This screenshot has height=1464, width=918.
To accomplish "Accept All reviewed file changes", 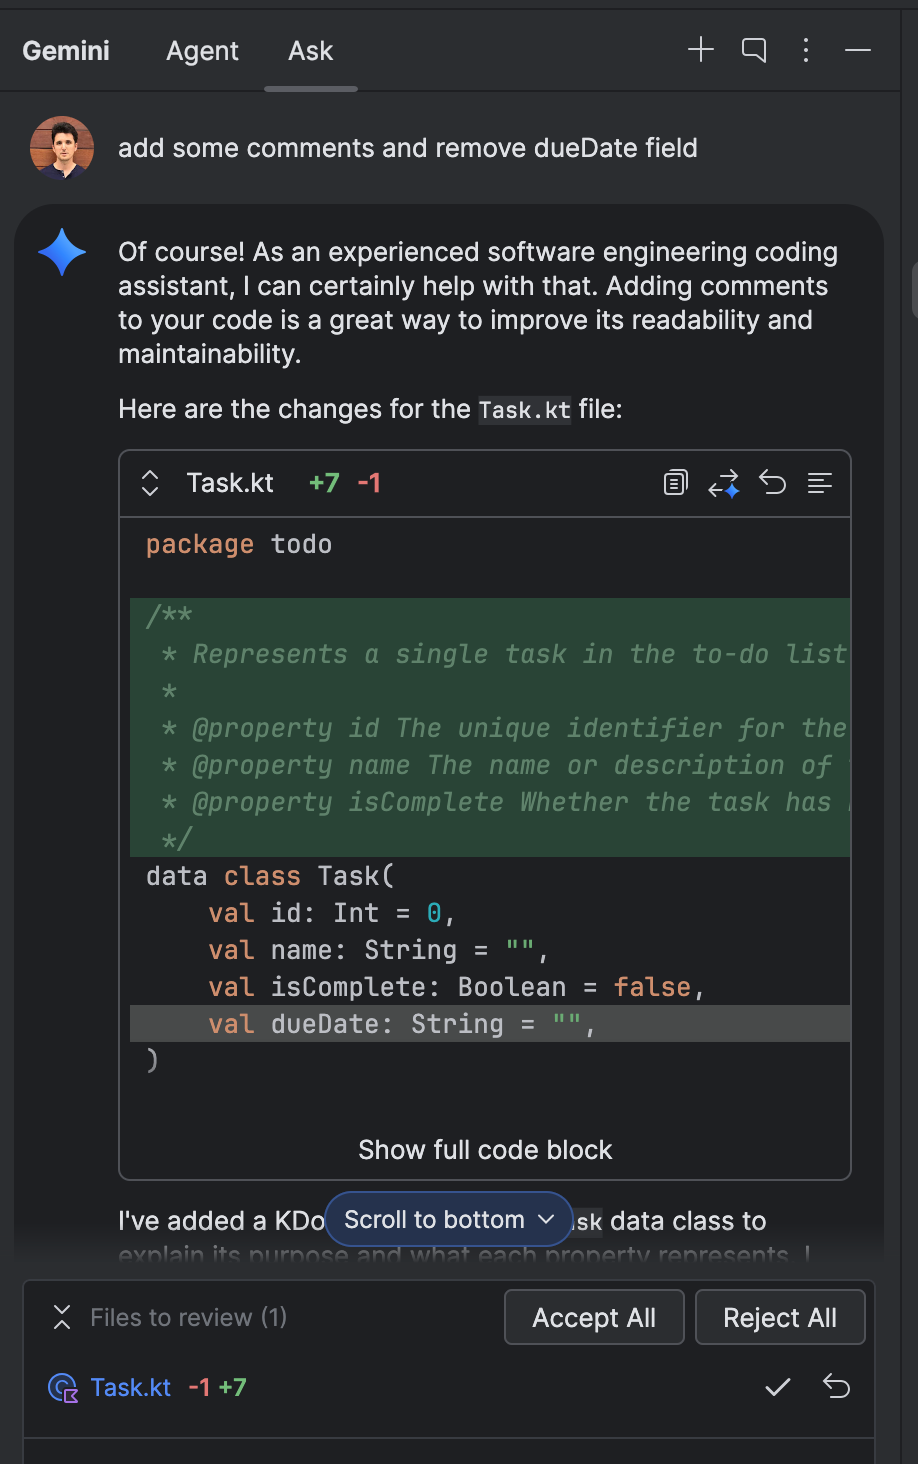I will click(x=593, y=1317).
